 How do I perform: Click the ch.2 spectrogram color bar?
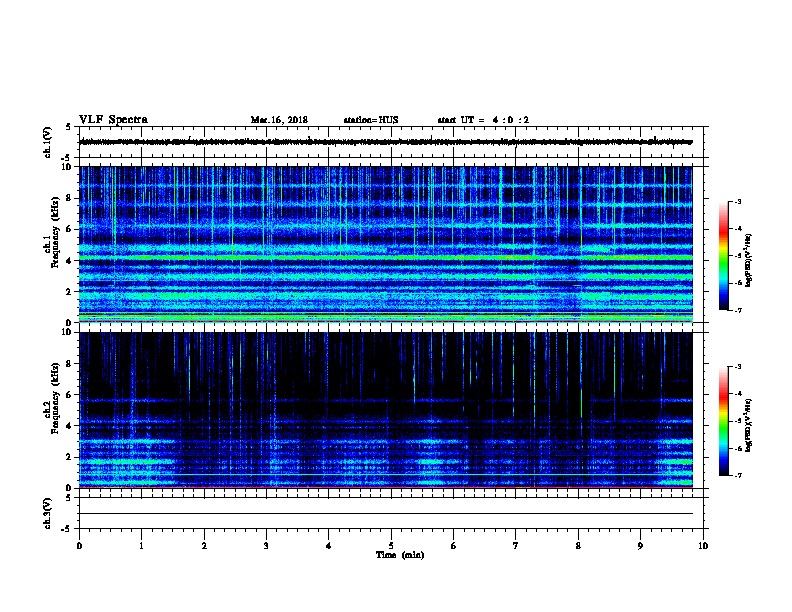[x=723, y=421]
